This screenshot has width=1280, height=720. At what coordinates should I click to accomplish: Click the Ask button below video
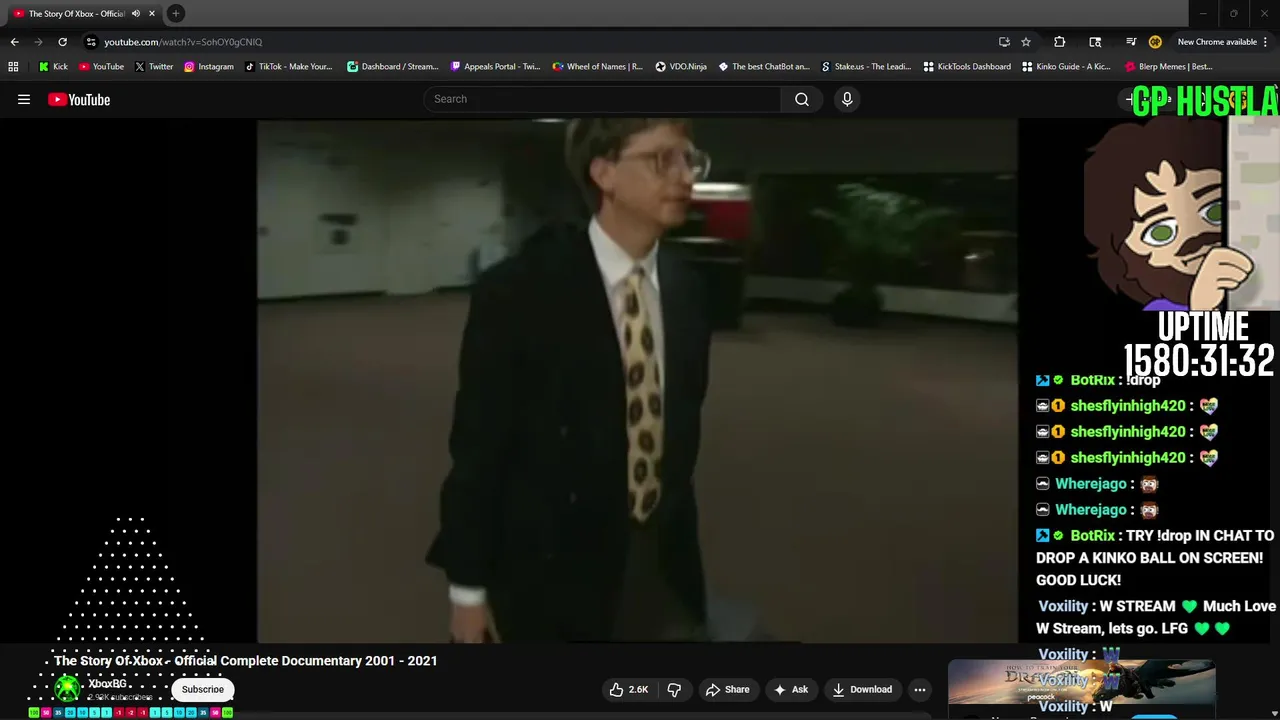click(x=790, y=689)
